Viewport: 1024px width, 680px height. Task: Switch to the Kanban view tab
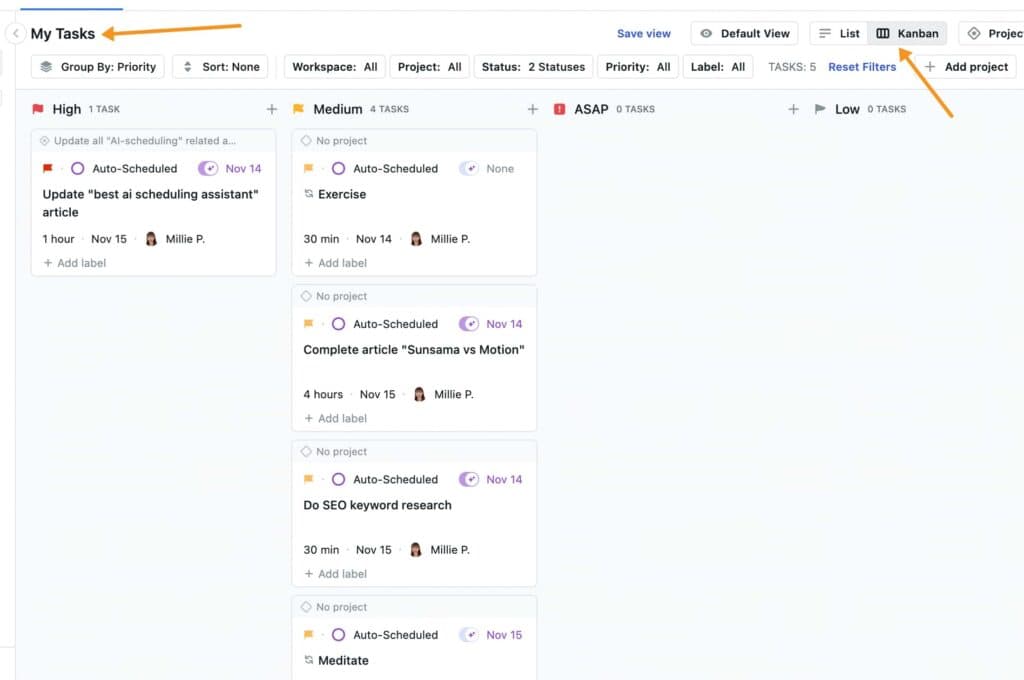(907, 33)
